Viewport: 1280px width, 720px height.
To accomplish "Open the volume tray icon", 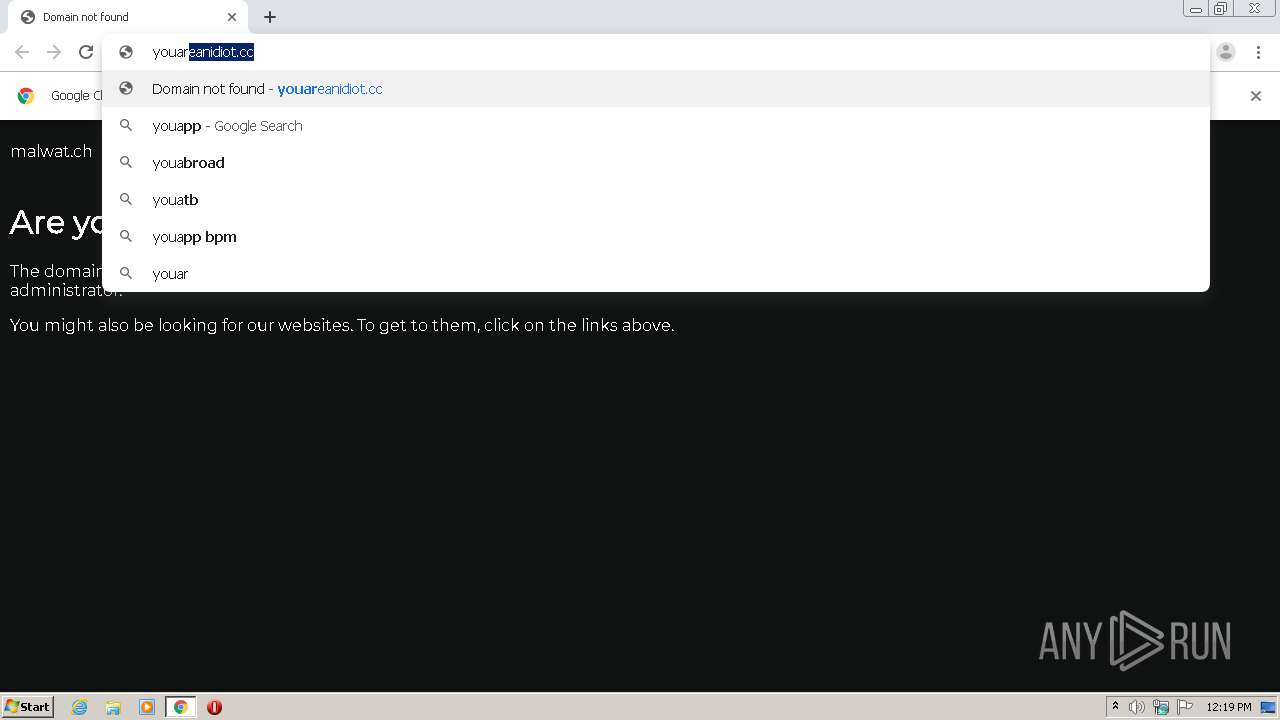I will tap(1137, 707).
